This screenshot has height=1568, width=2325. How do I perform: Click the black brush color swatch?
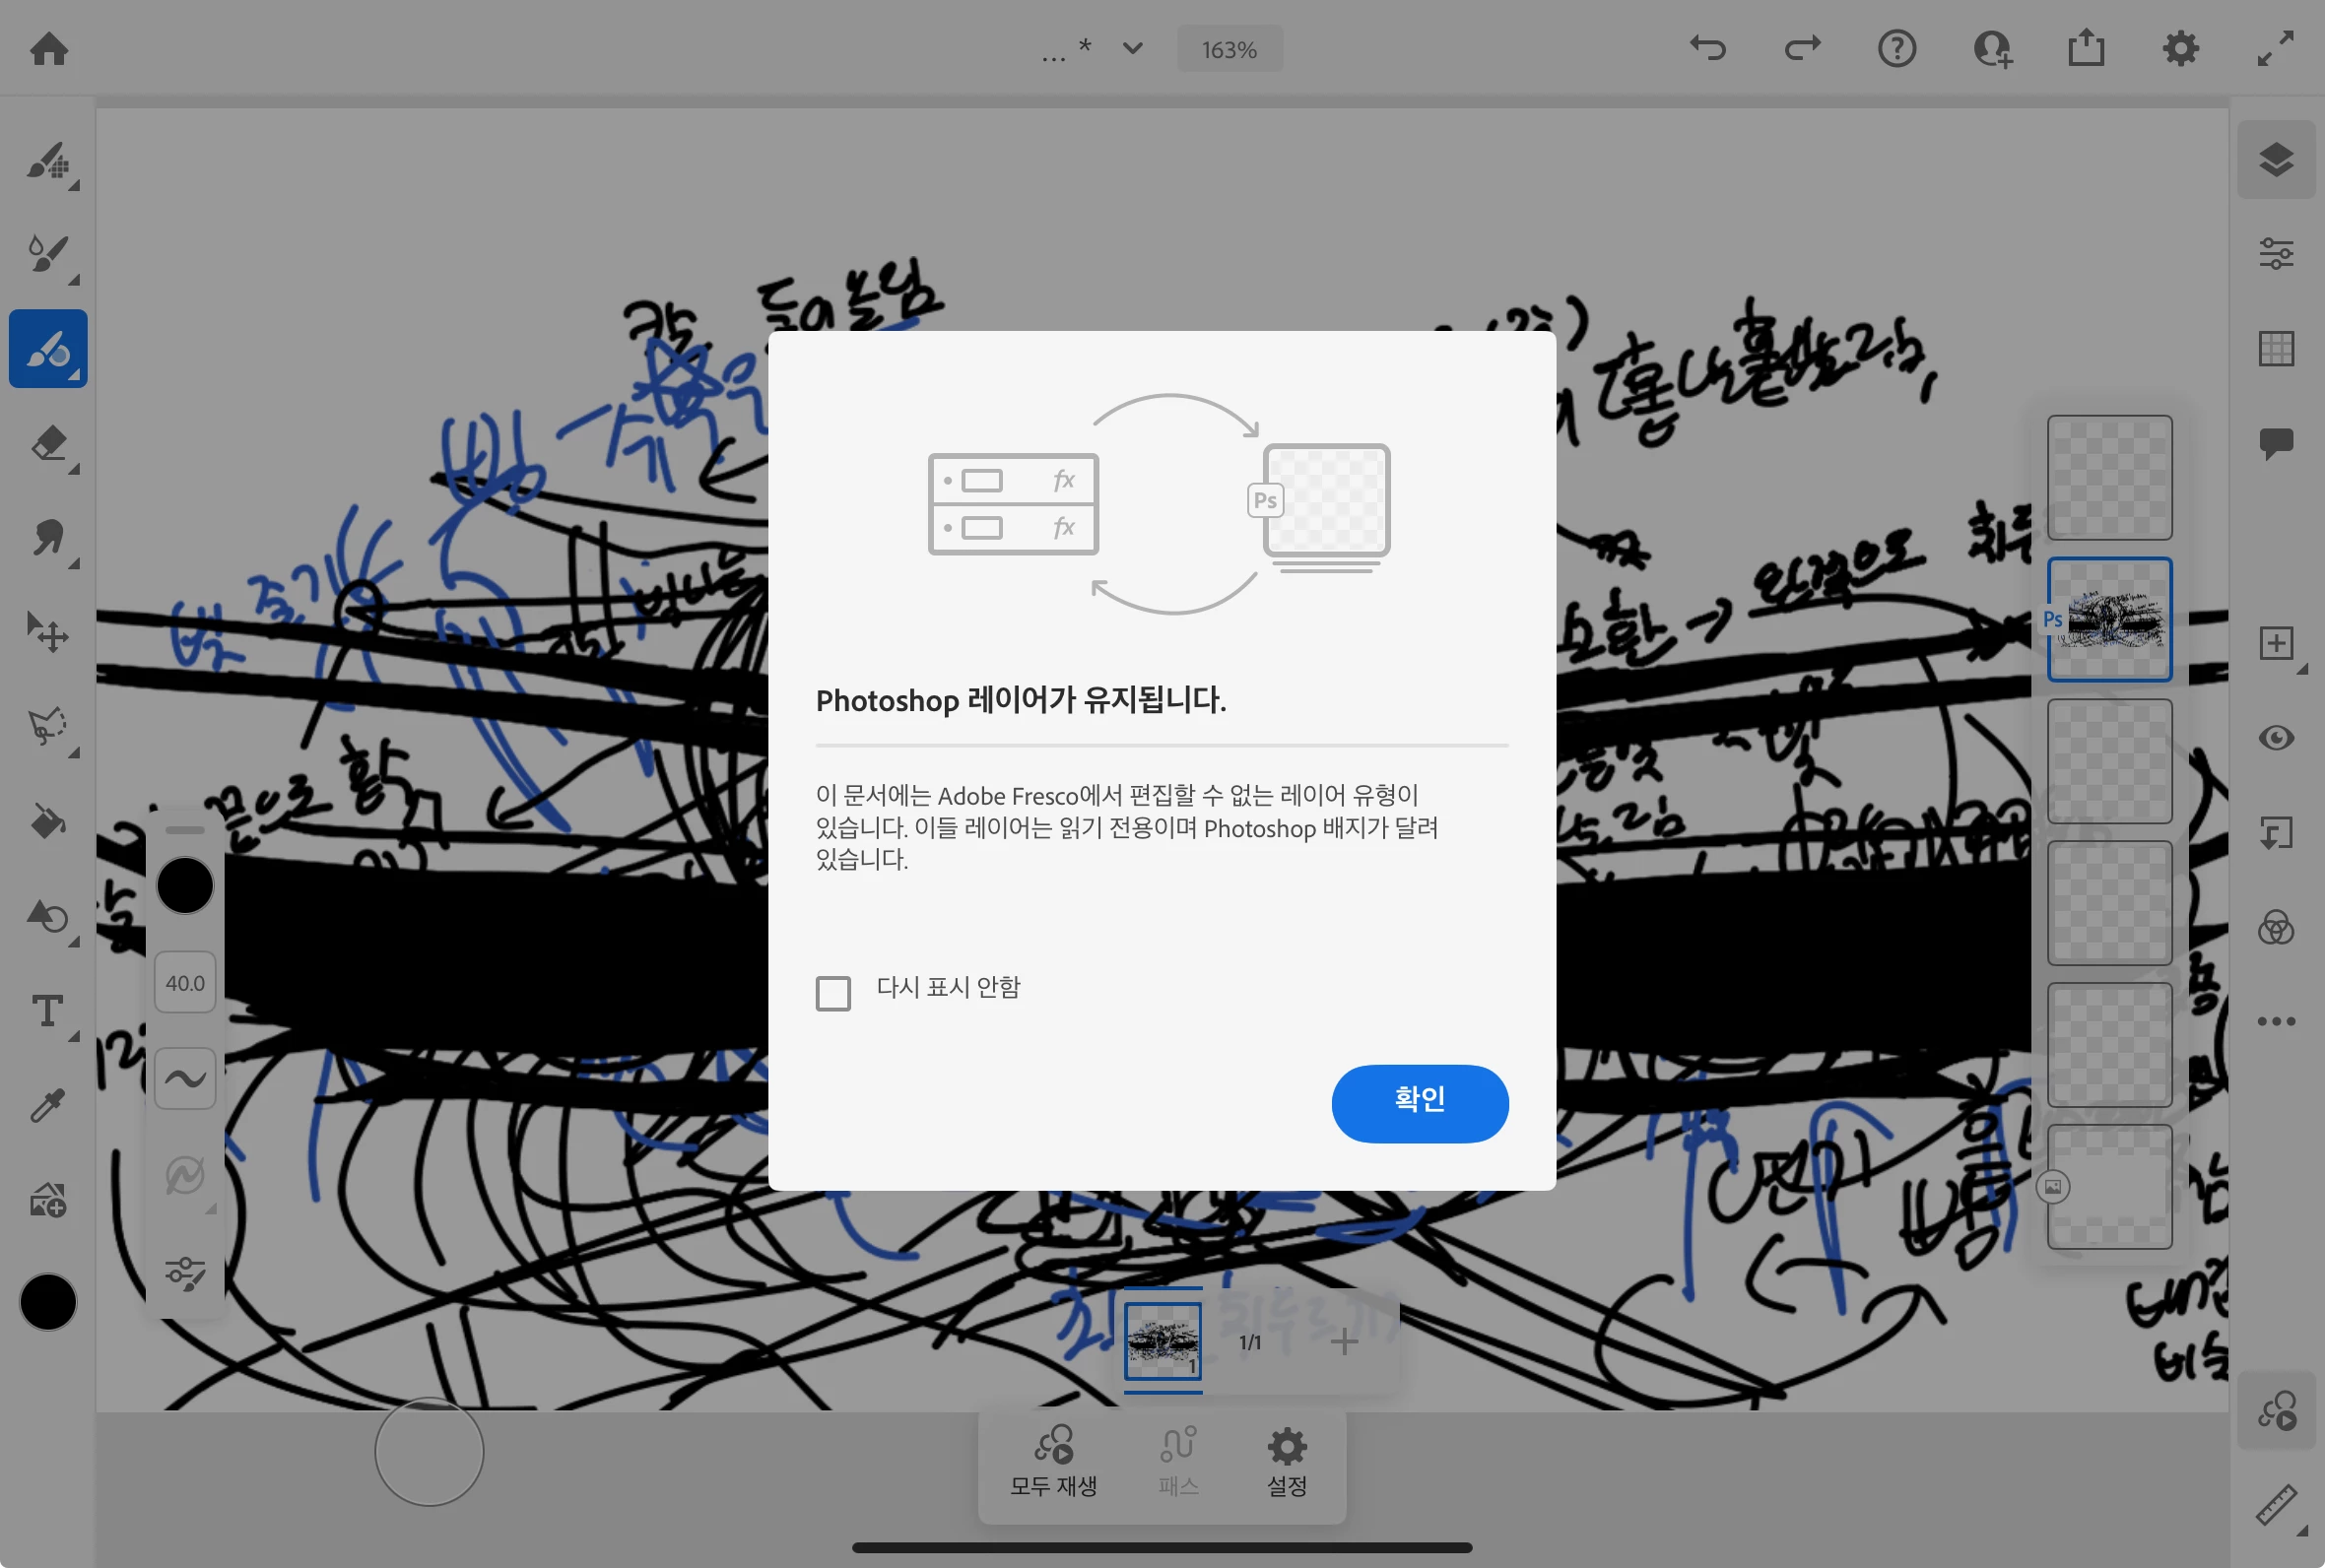click(185, 885)
